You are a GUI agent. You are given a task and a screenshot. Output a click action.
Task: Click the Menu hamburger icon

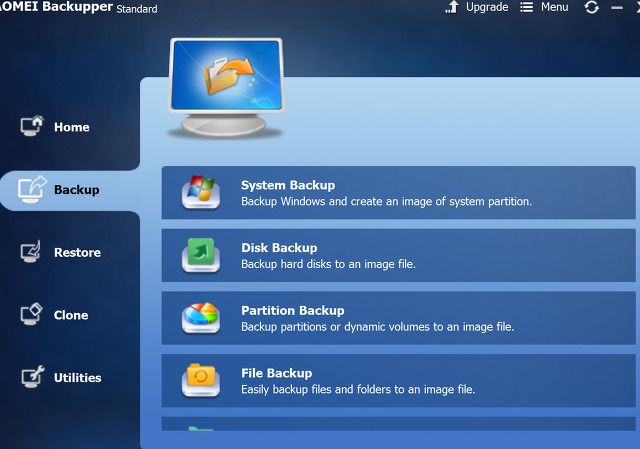[527, 7]
